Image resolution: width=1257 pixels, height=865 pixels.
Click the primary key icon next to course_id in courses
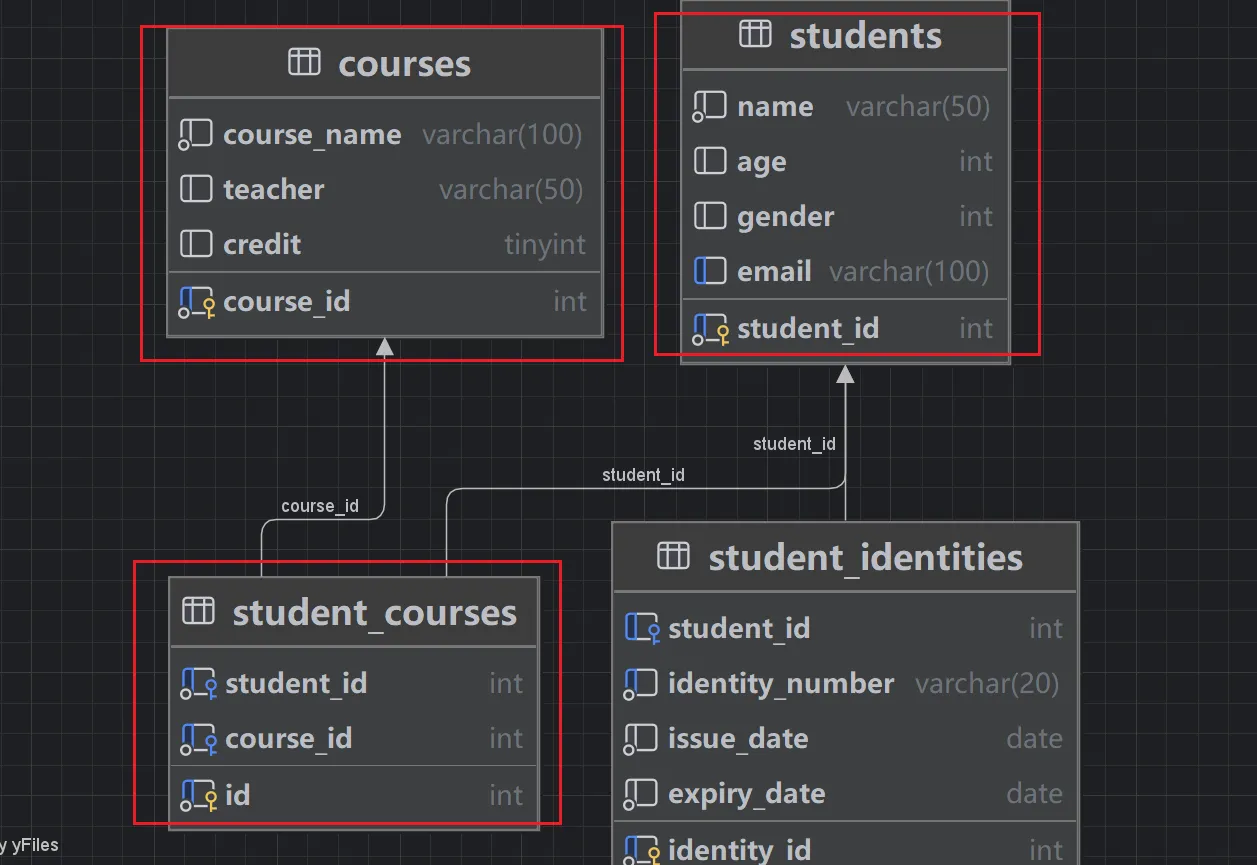point(197,302)
